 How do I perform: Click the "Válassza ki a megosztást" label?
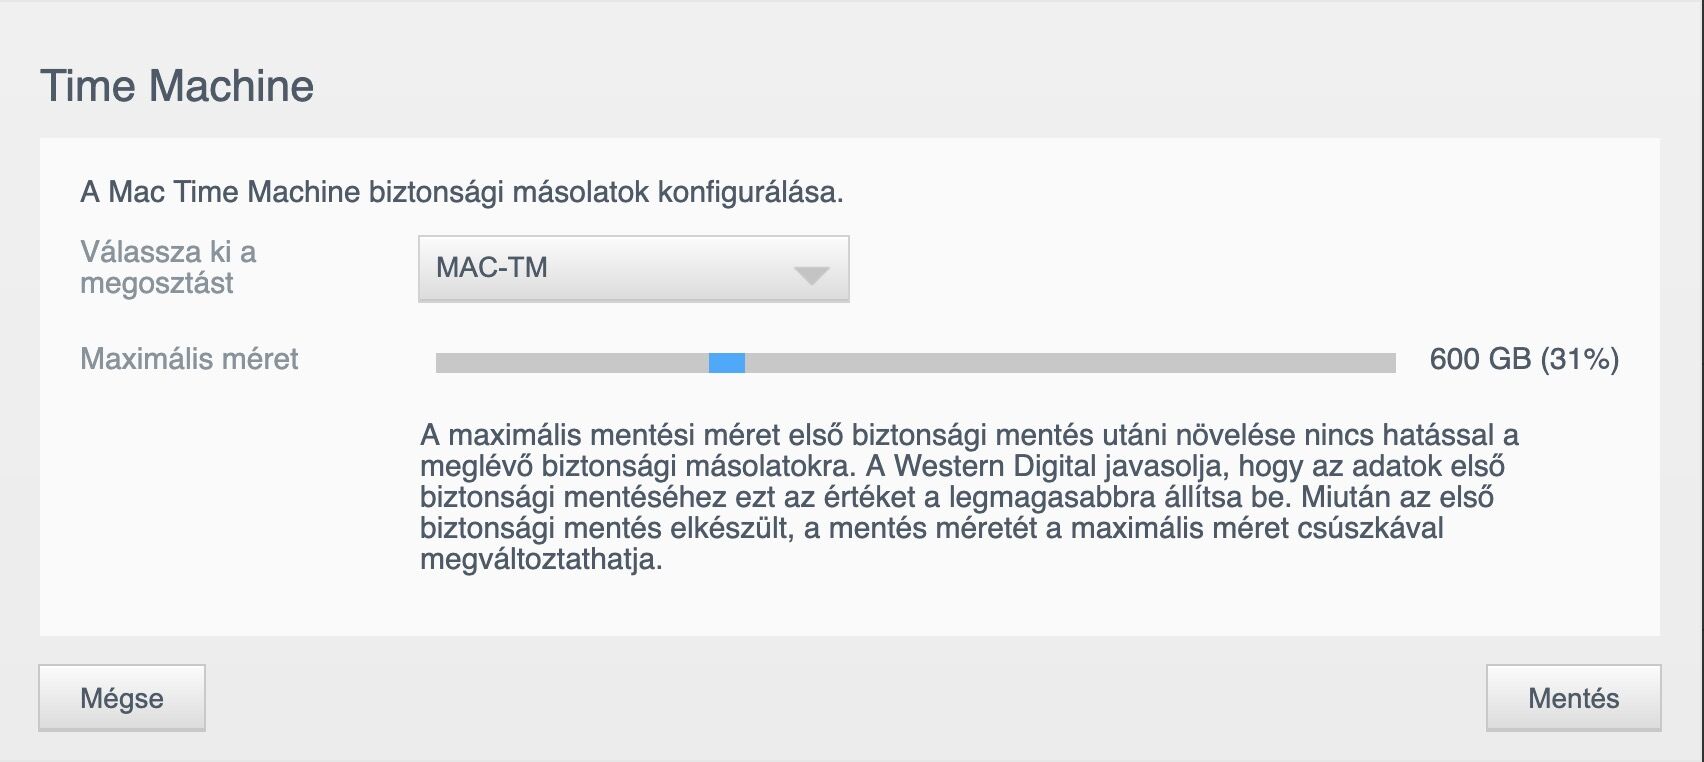pos(168,267)
